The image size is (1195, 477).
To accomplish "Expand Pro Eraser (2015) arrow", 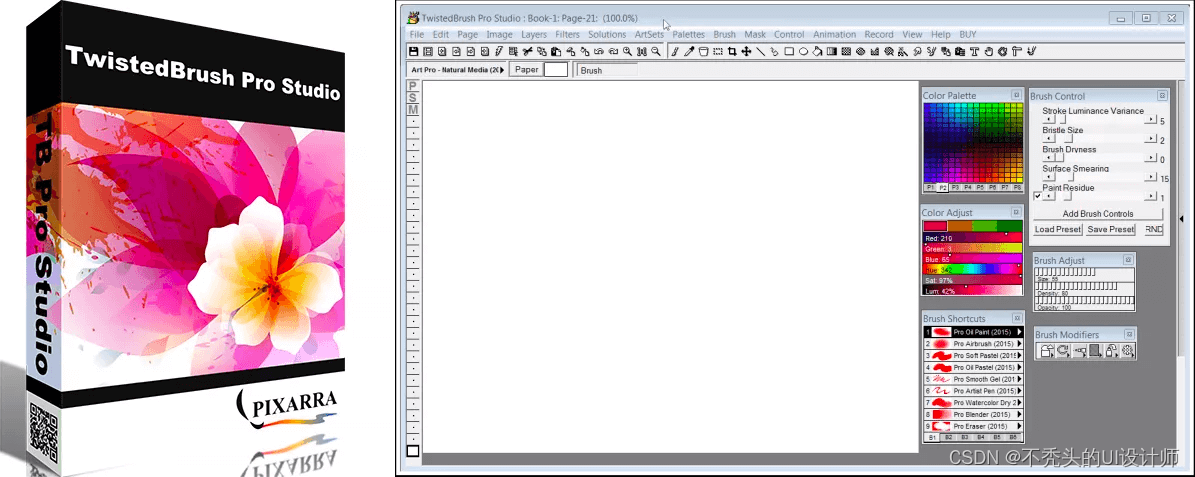I will (x=1020, y=426).
